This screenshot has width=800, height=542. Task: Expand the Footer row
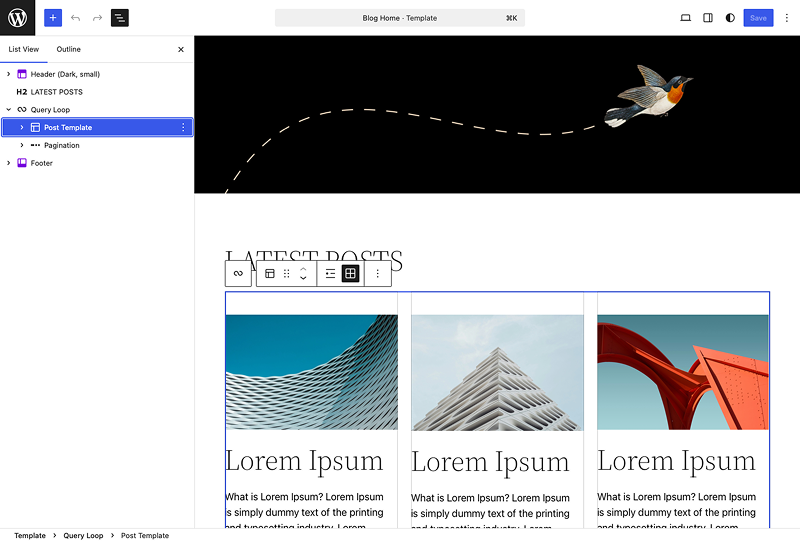[9, 163]
